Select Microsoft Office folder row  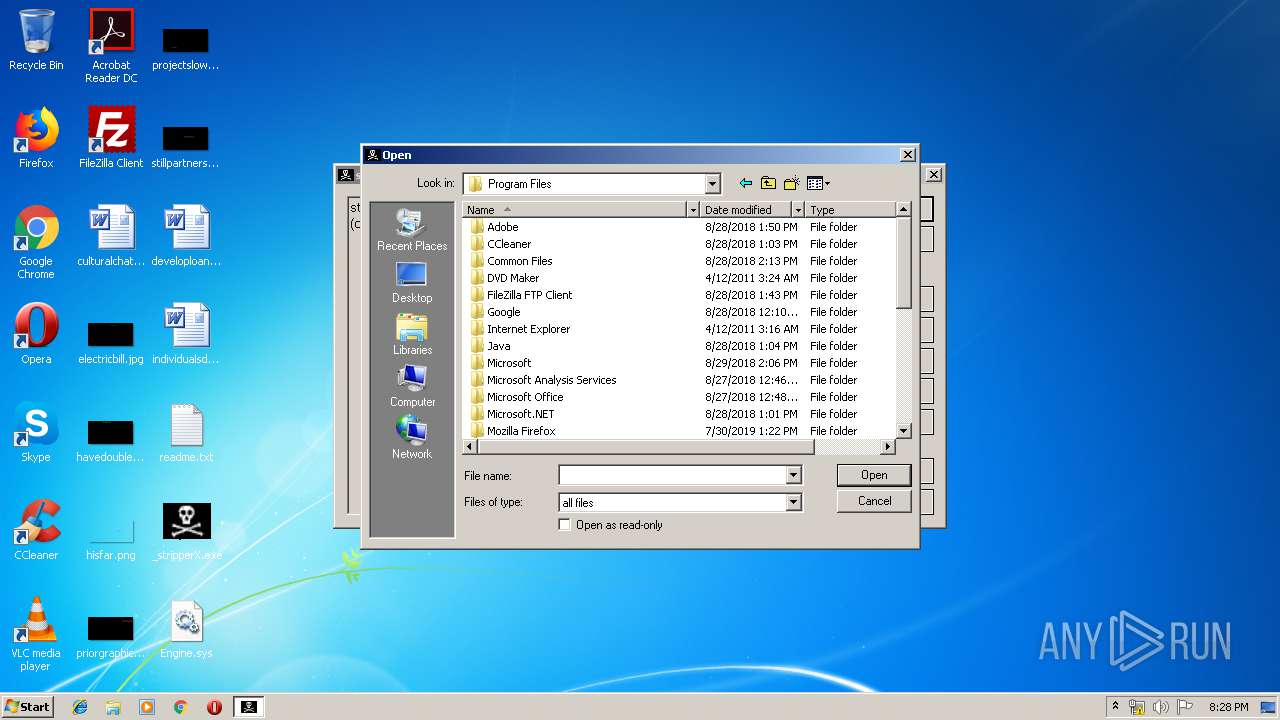[x=681, y=397]
